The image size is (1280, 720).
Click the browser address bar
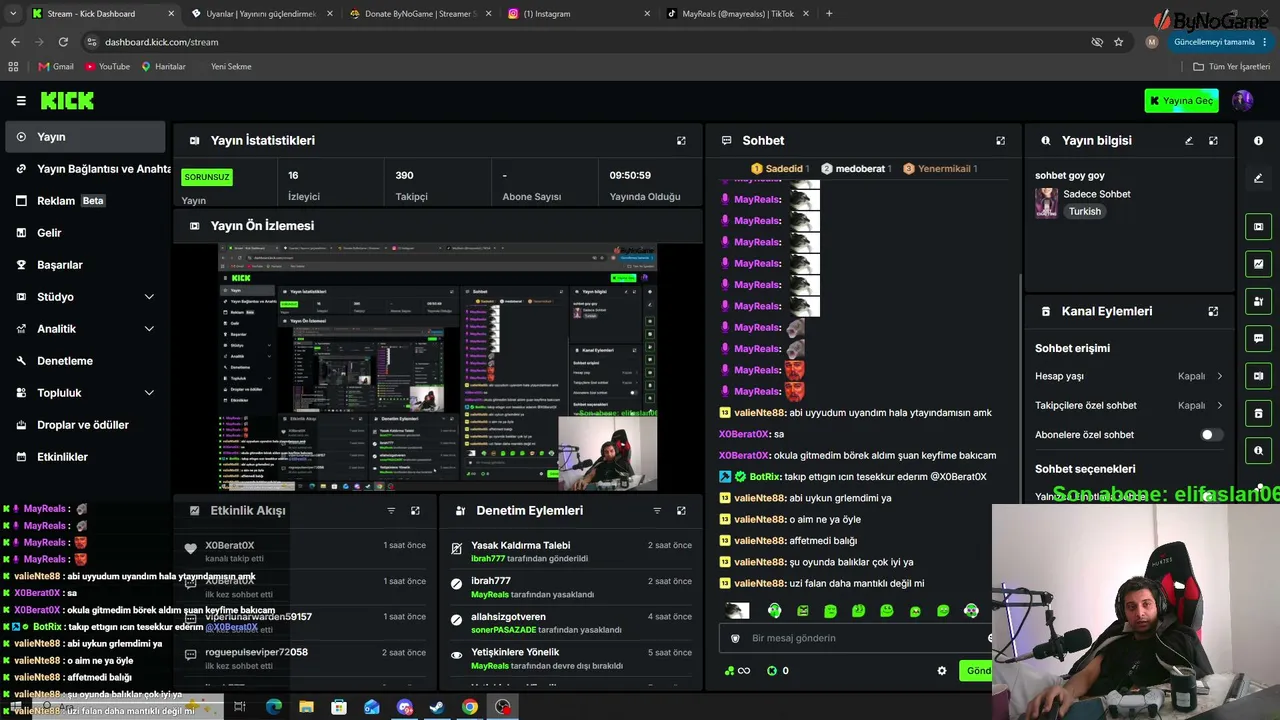[590, 42]
